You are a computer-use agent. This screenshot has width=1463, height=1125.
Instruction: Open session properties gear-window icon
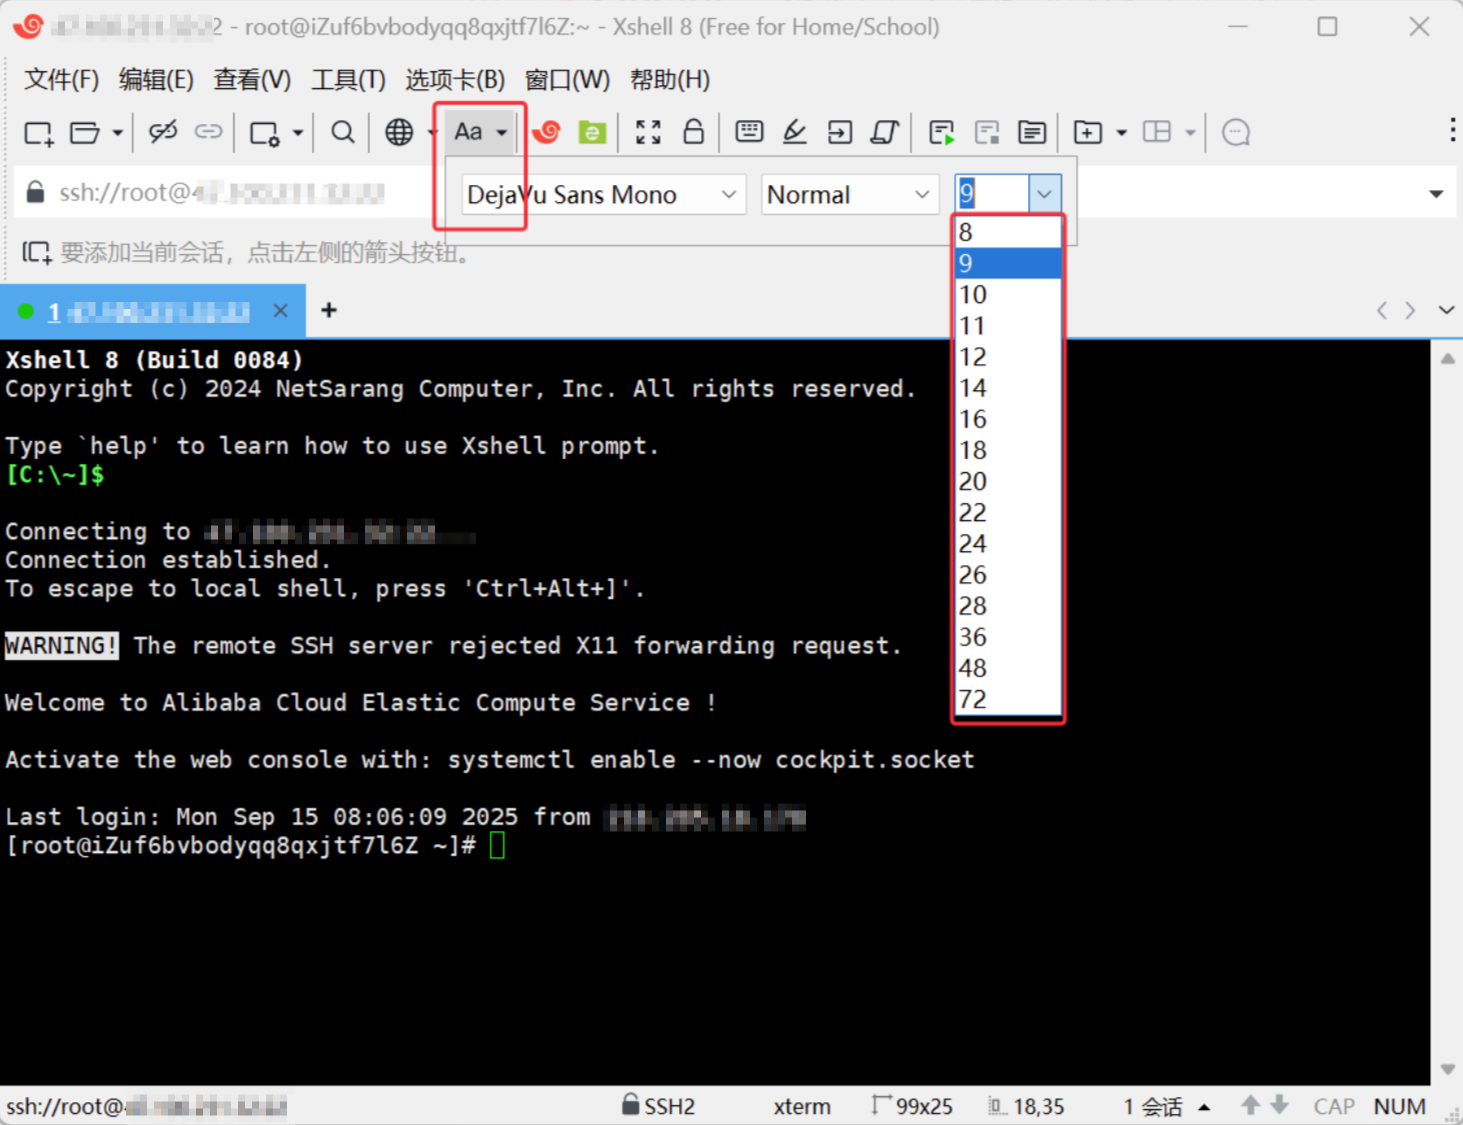pyautogui.click(x=265, y=133)
